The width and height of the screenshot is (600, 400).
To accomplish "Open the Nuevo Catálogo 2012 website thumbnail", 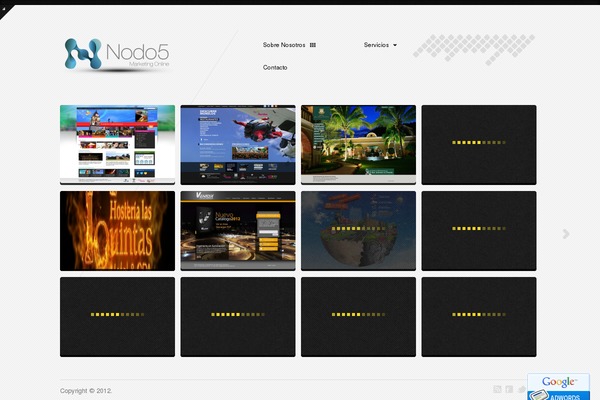I will (238, 231).
